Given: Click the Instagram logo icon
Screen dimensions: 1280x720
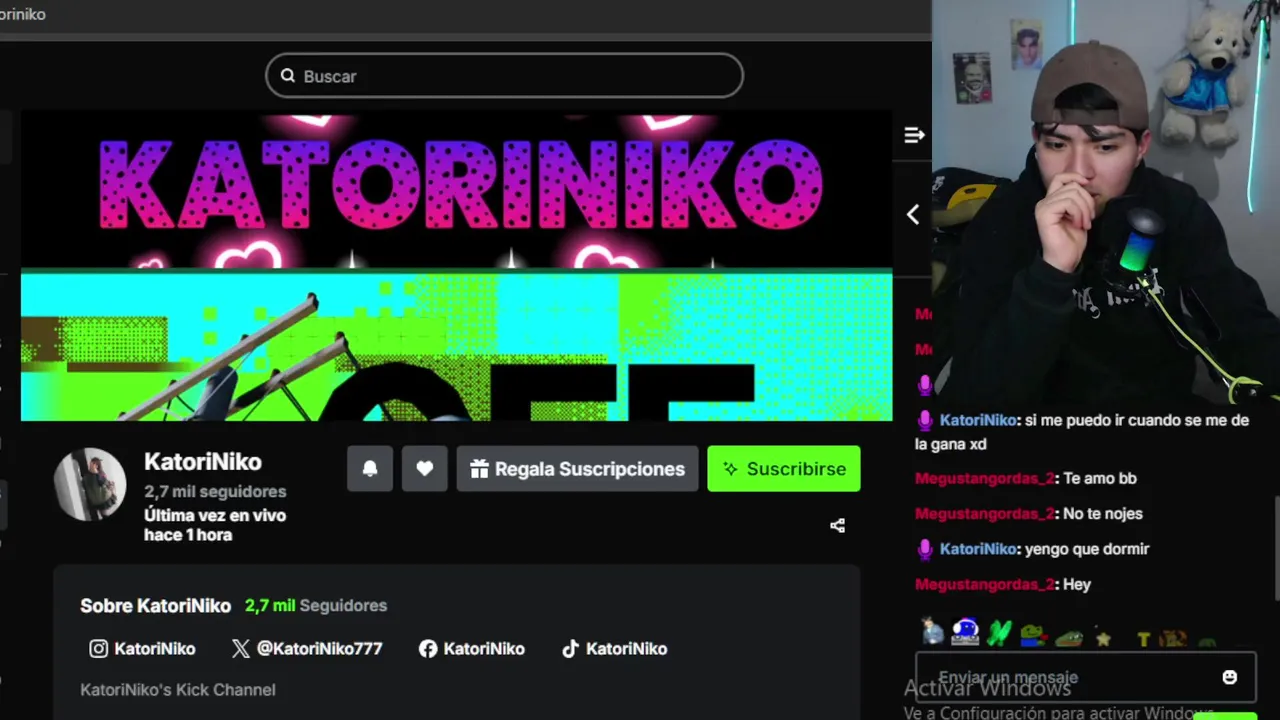Looking at the screenshot, I should (x=98, y=649).
